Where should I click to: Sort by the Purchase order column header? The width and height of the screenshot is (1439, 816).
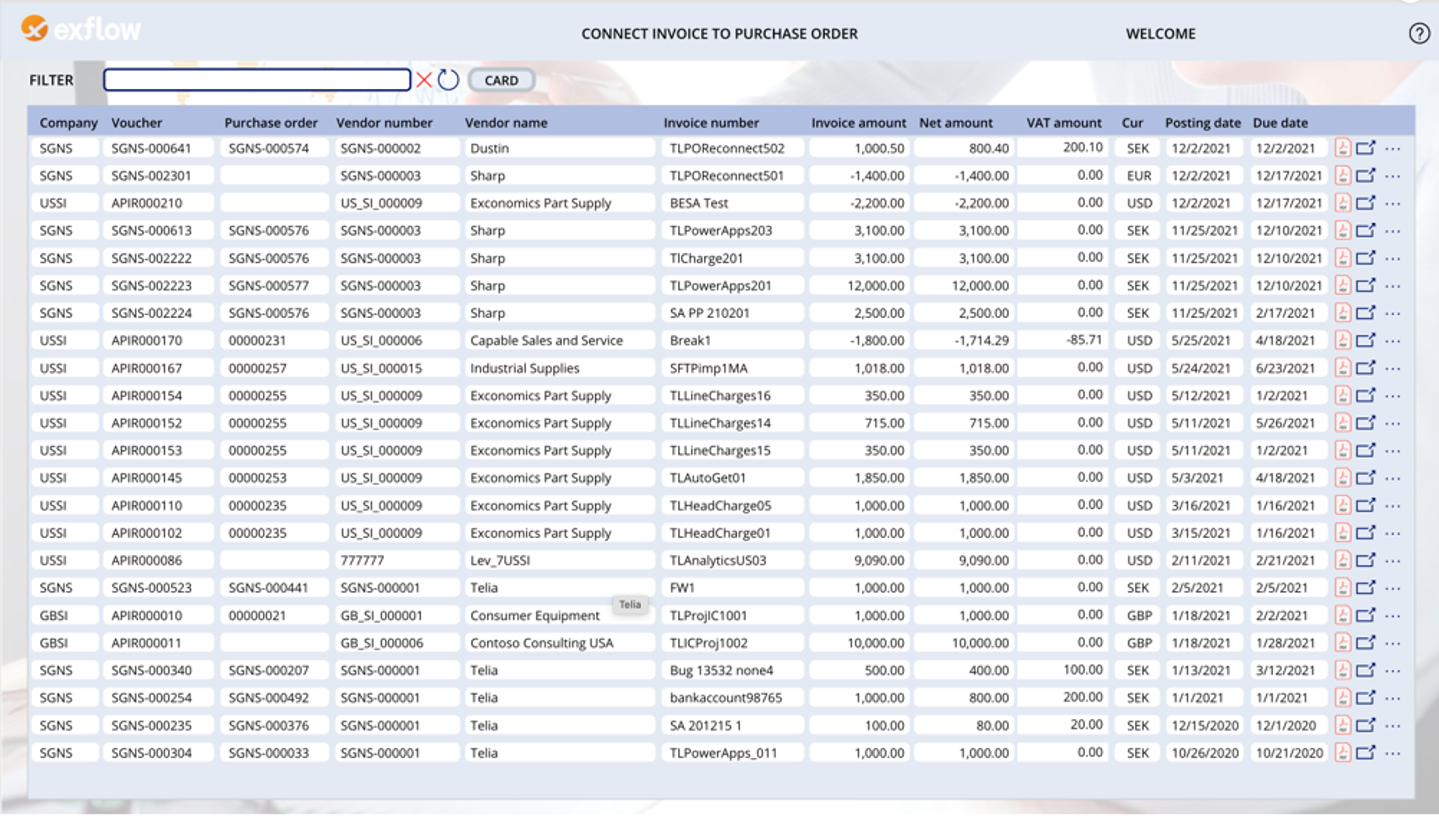[x=271, y=123]
